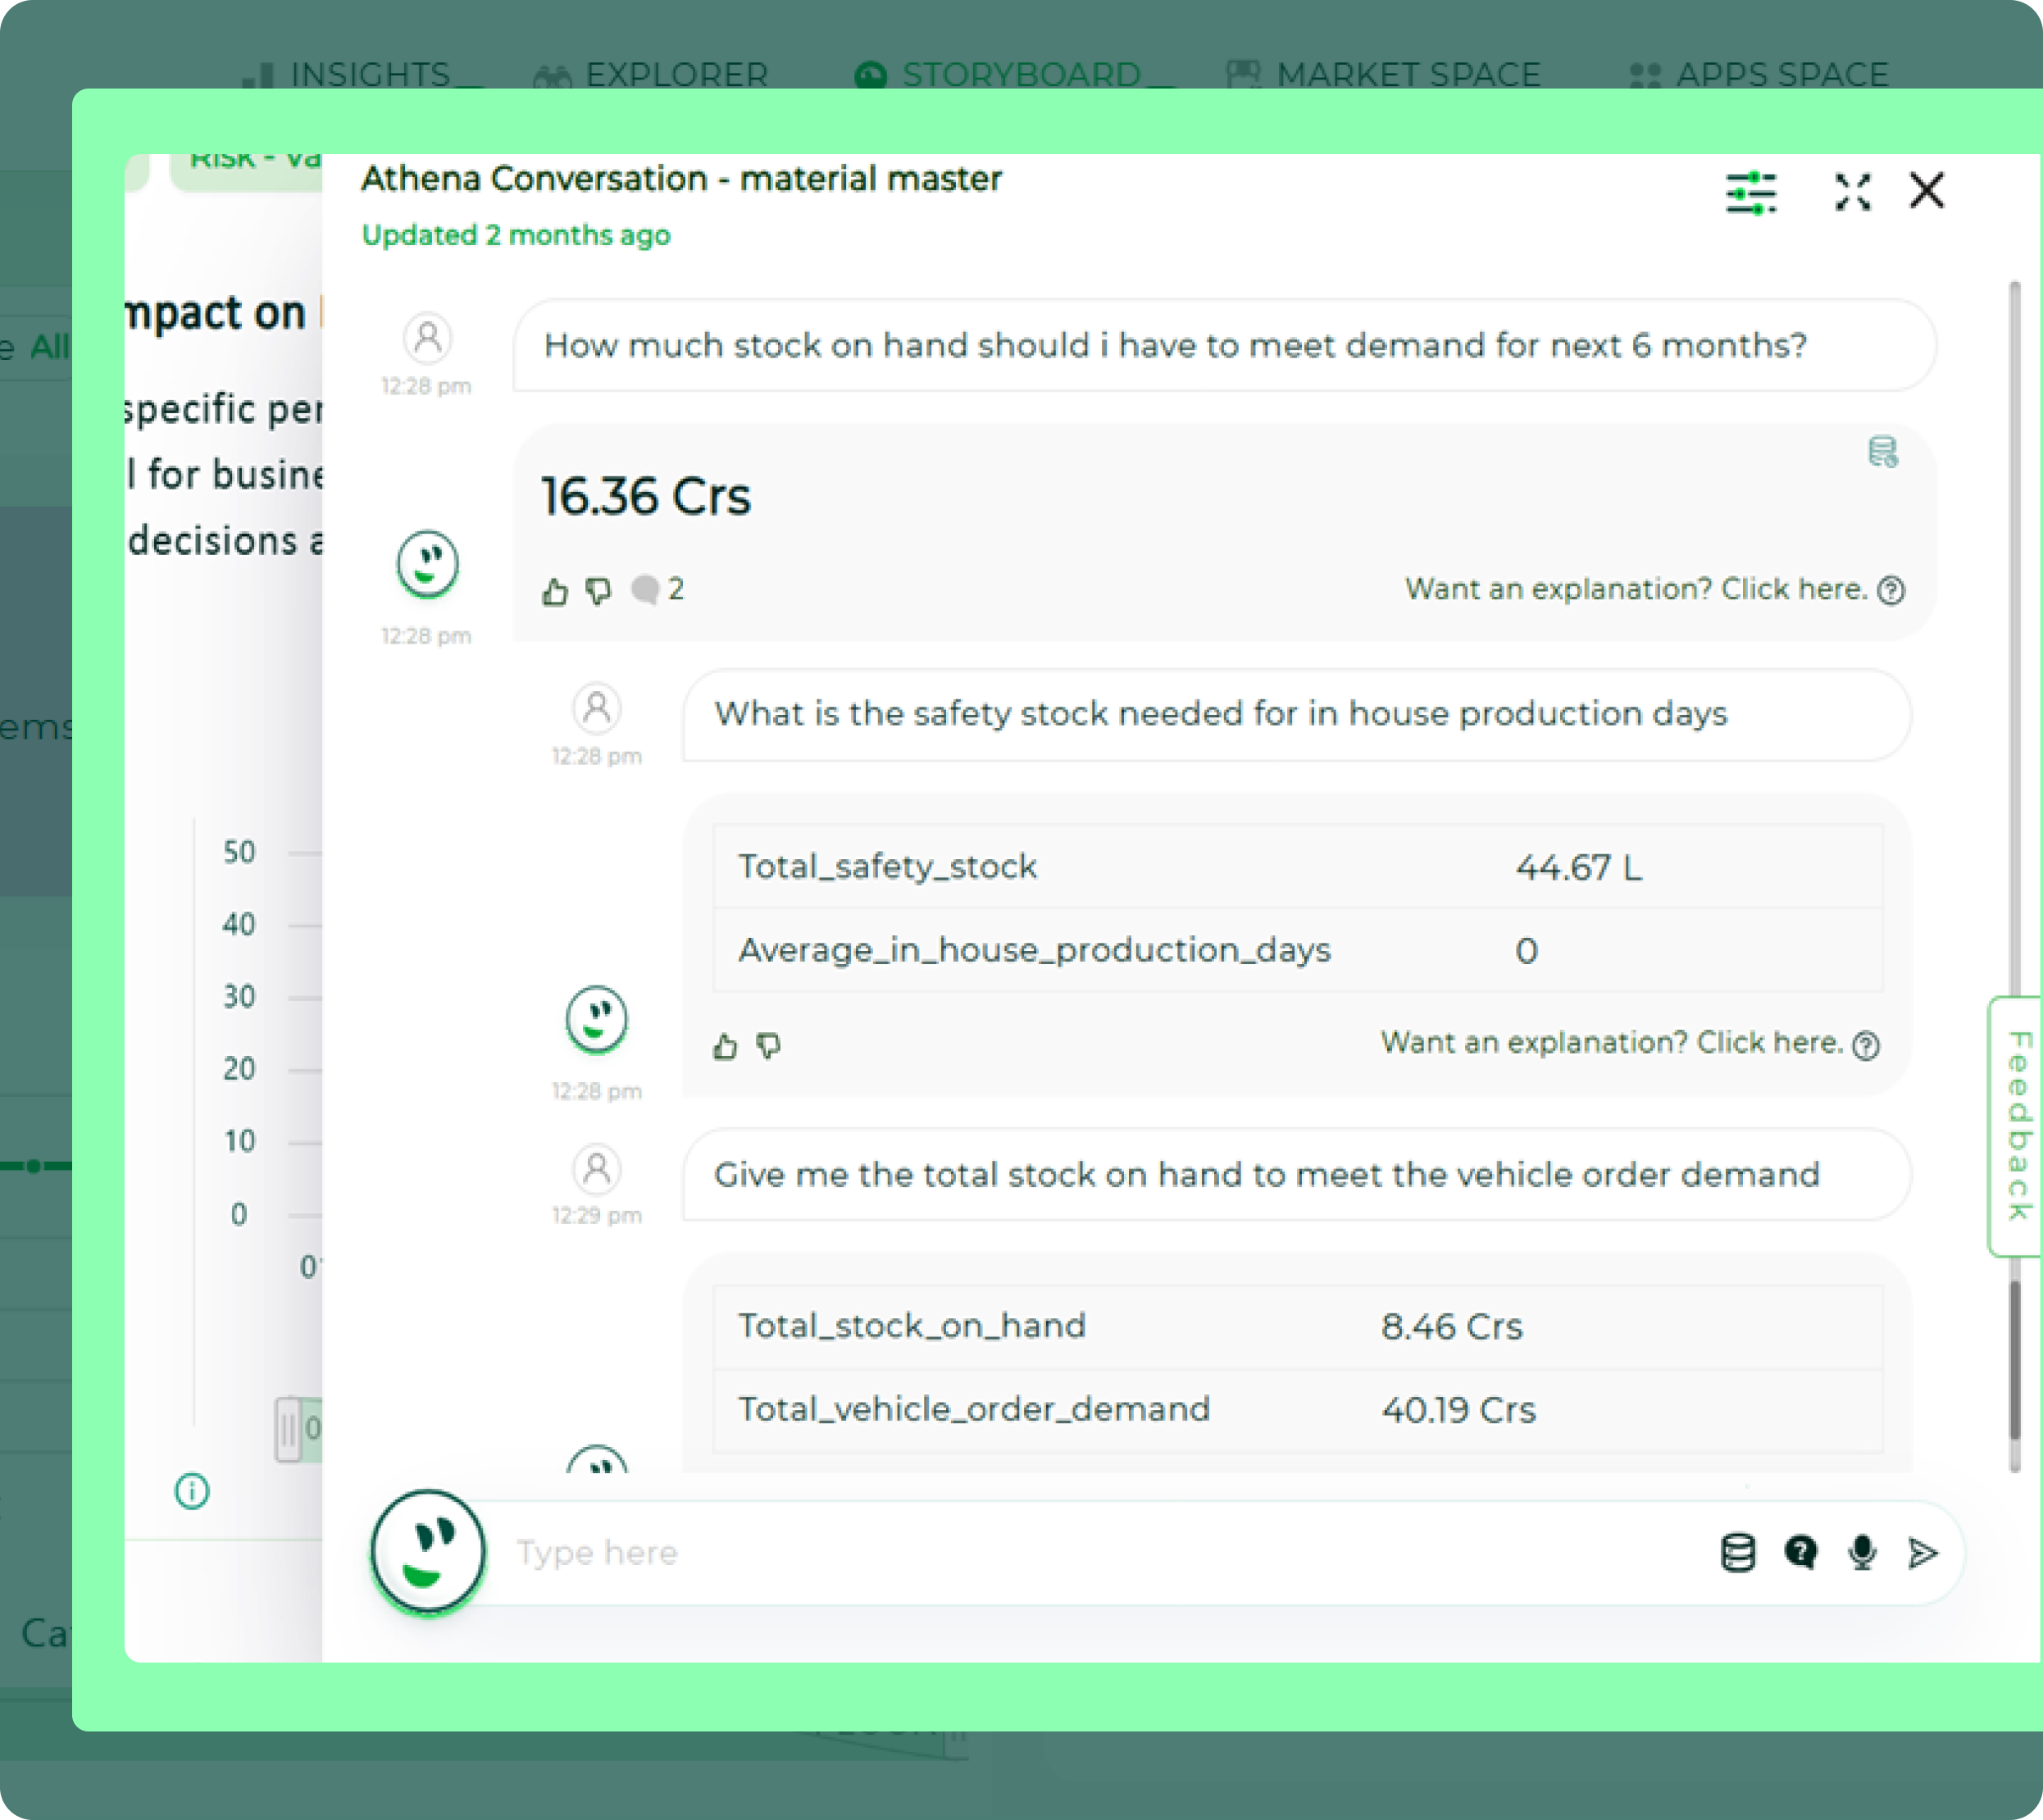
Task: Open the Feedback side tab
Action: point(2016,1126)
